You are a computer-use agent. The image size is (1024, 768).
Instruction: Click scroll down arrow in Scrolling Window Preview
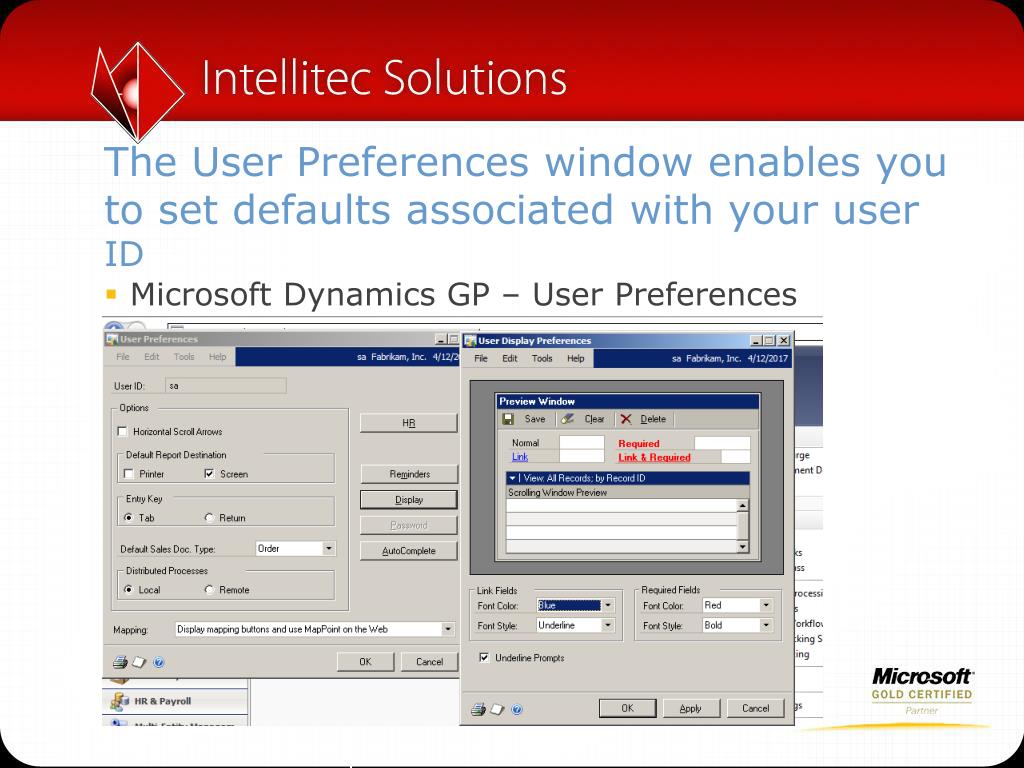(743, 547)
